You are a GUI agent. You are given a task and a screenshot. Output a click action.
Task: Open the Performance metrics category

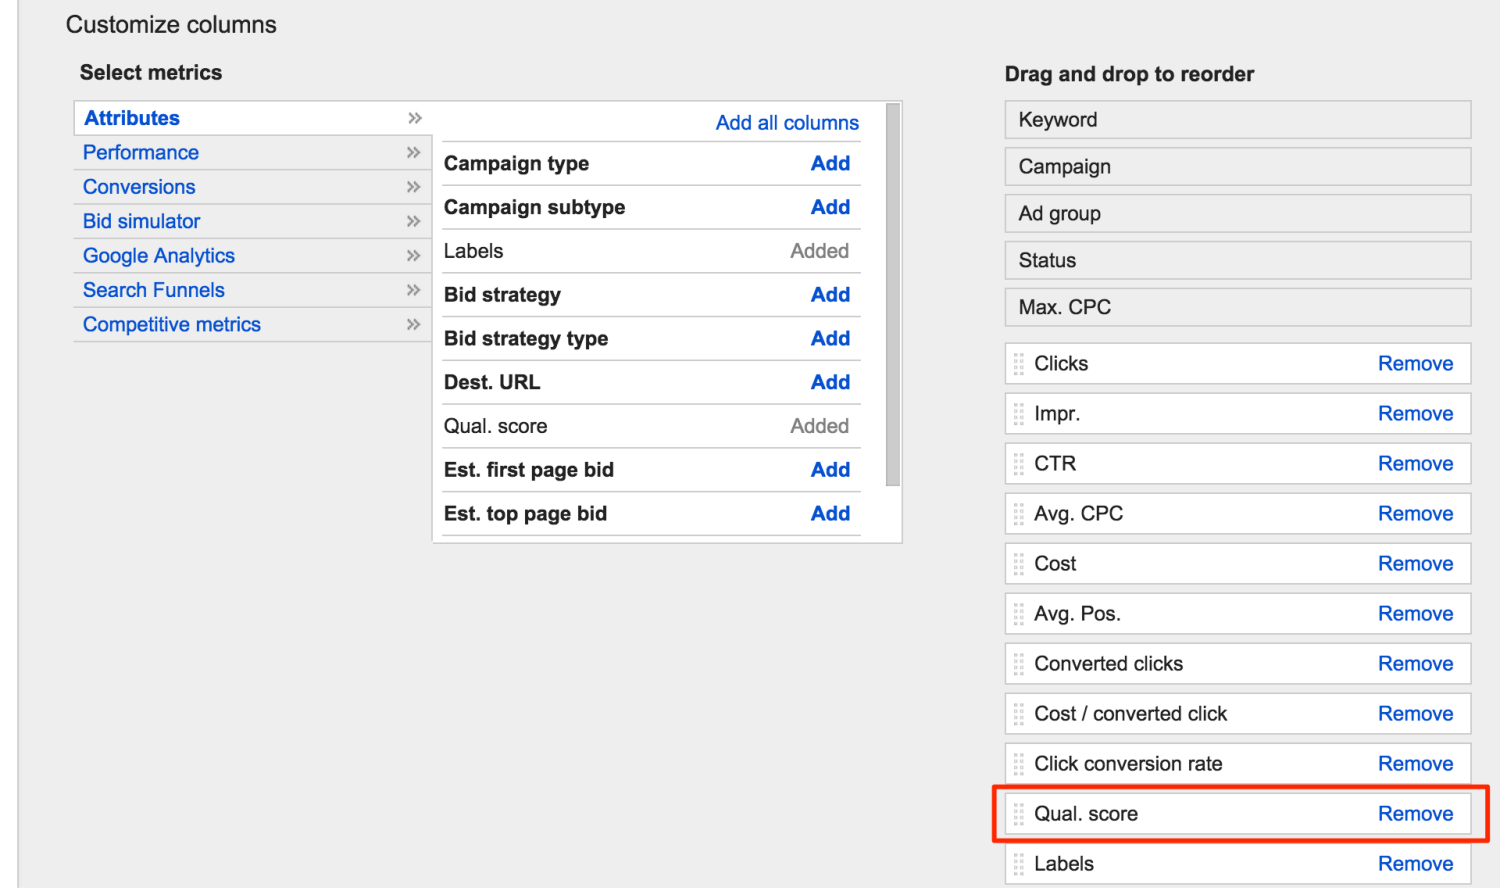pos(141,153)
